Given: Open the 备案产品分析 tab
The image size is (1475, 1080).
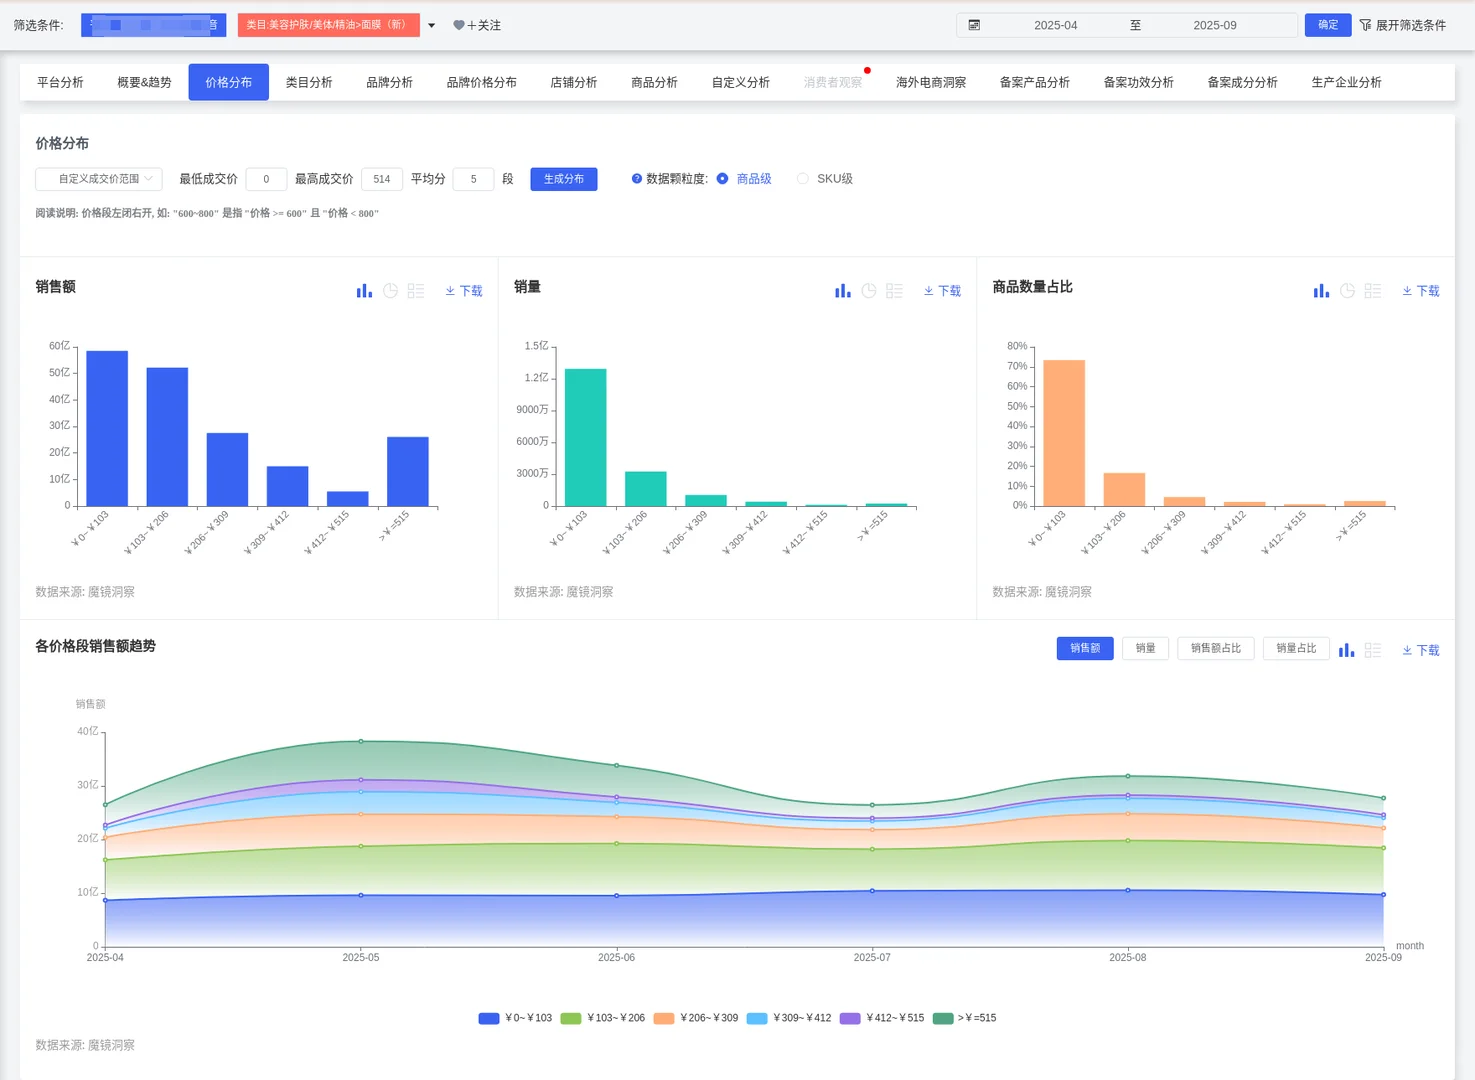Looking at the screenshot, I should (x=1035, y=82).
